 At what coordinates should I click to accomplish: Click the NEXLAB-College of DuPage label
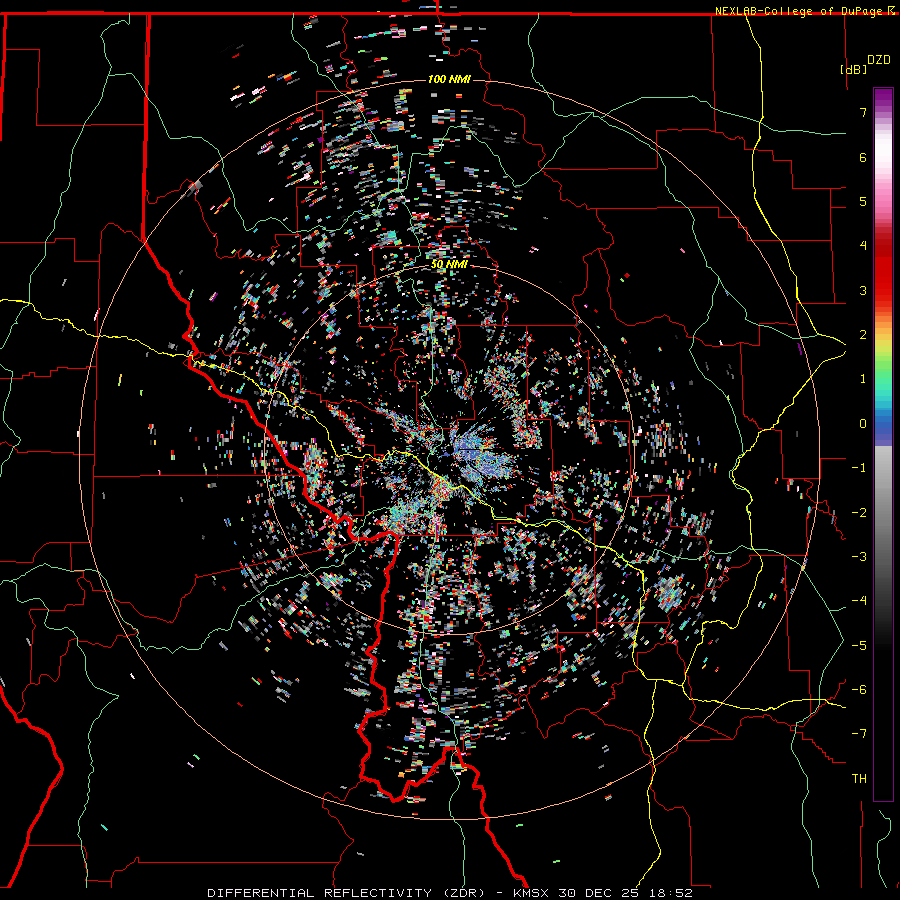click(798, 11)
